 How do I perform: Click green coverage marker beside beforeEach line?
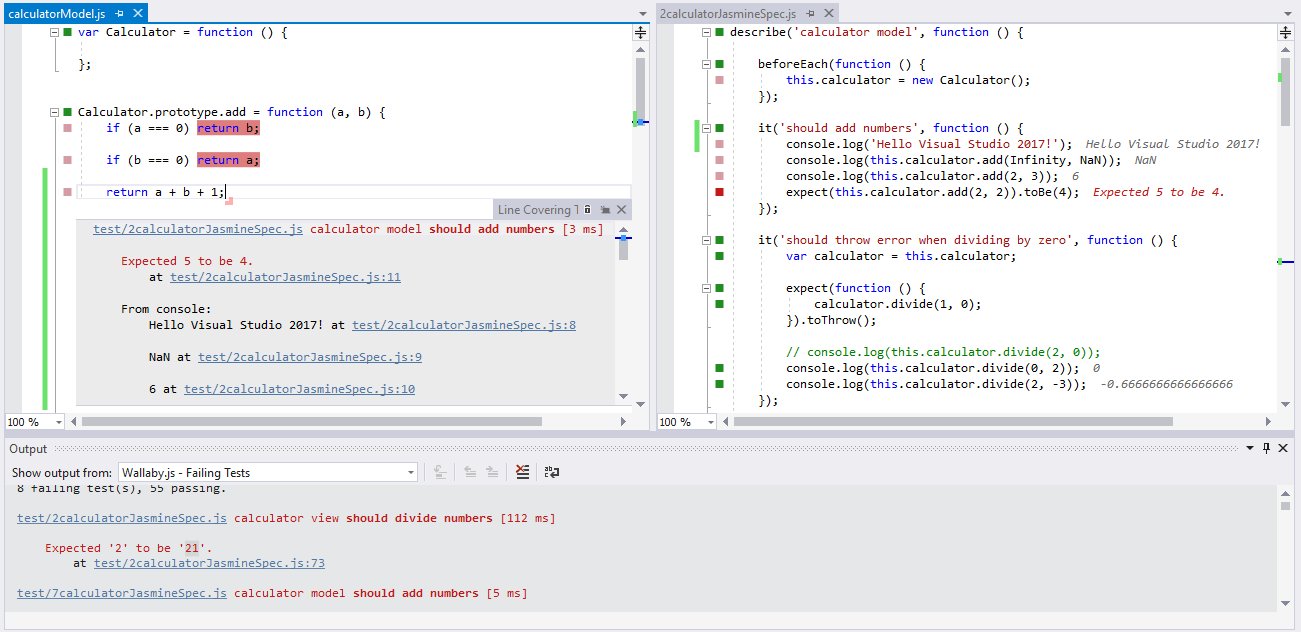[719, 64]
